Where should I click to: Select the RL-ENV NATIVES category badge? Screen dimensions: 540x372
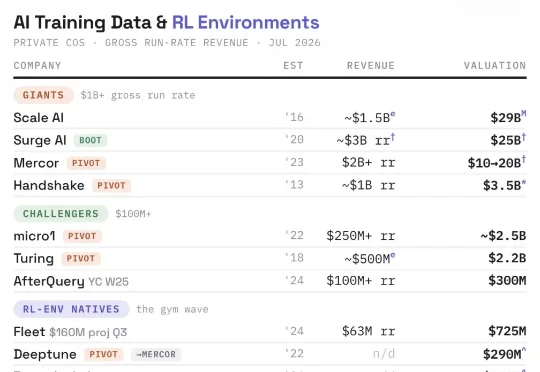coord(71,309)
